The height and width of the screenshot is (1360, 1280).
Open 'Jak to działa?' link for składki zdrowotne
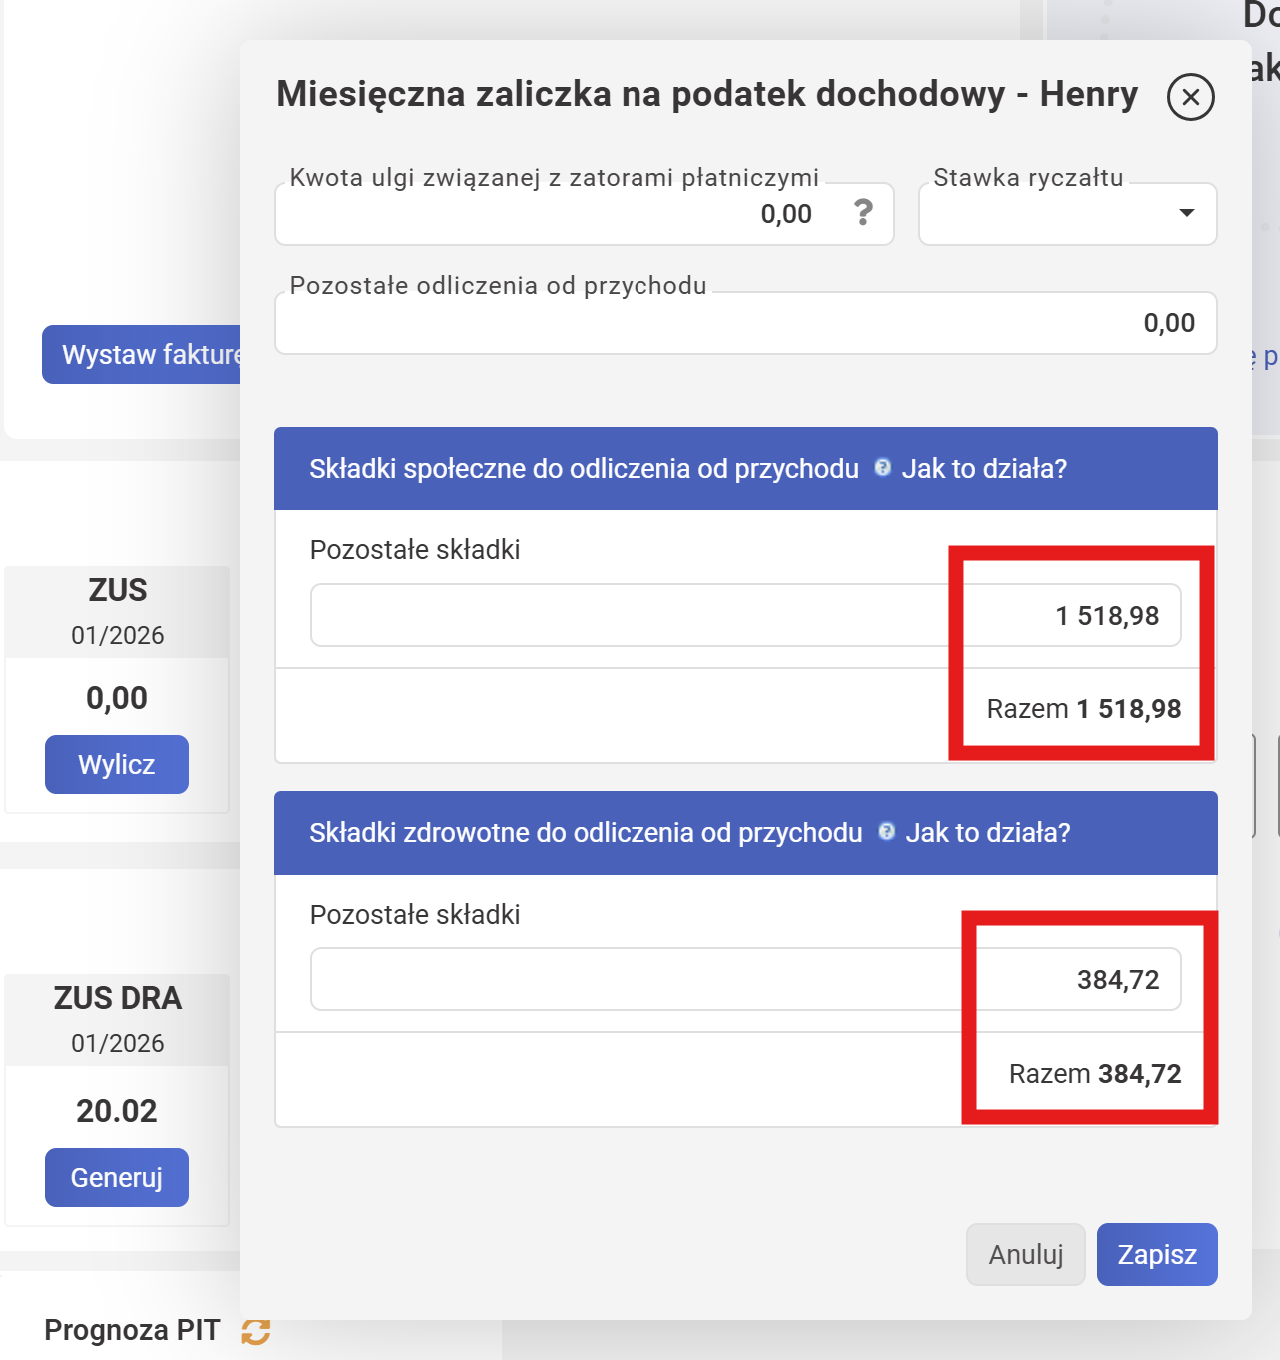click(x=988, y=833)
